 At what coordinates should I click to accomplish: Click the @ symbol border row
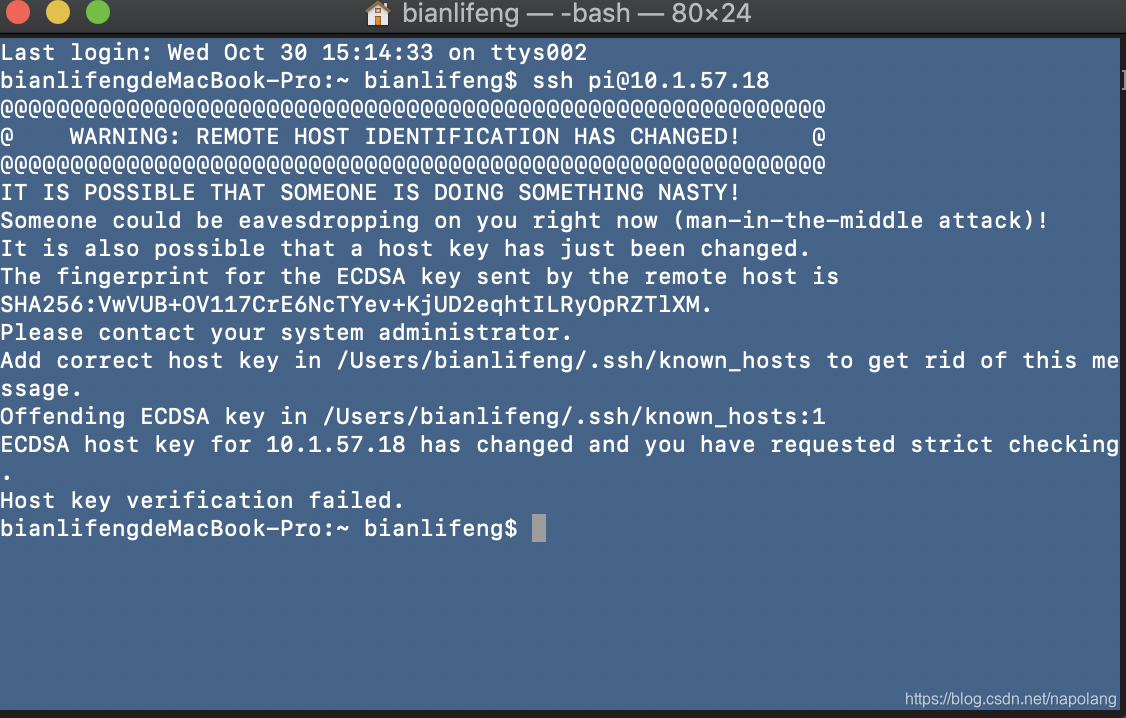[x=412, y=108]
